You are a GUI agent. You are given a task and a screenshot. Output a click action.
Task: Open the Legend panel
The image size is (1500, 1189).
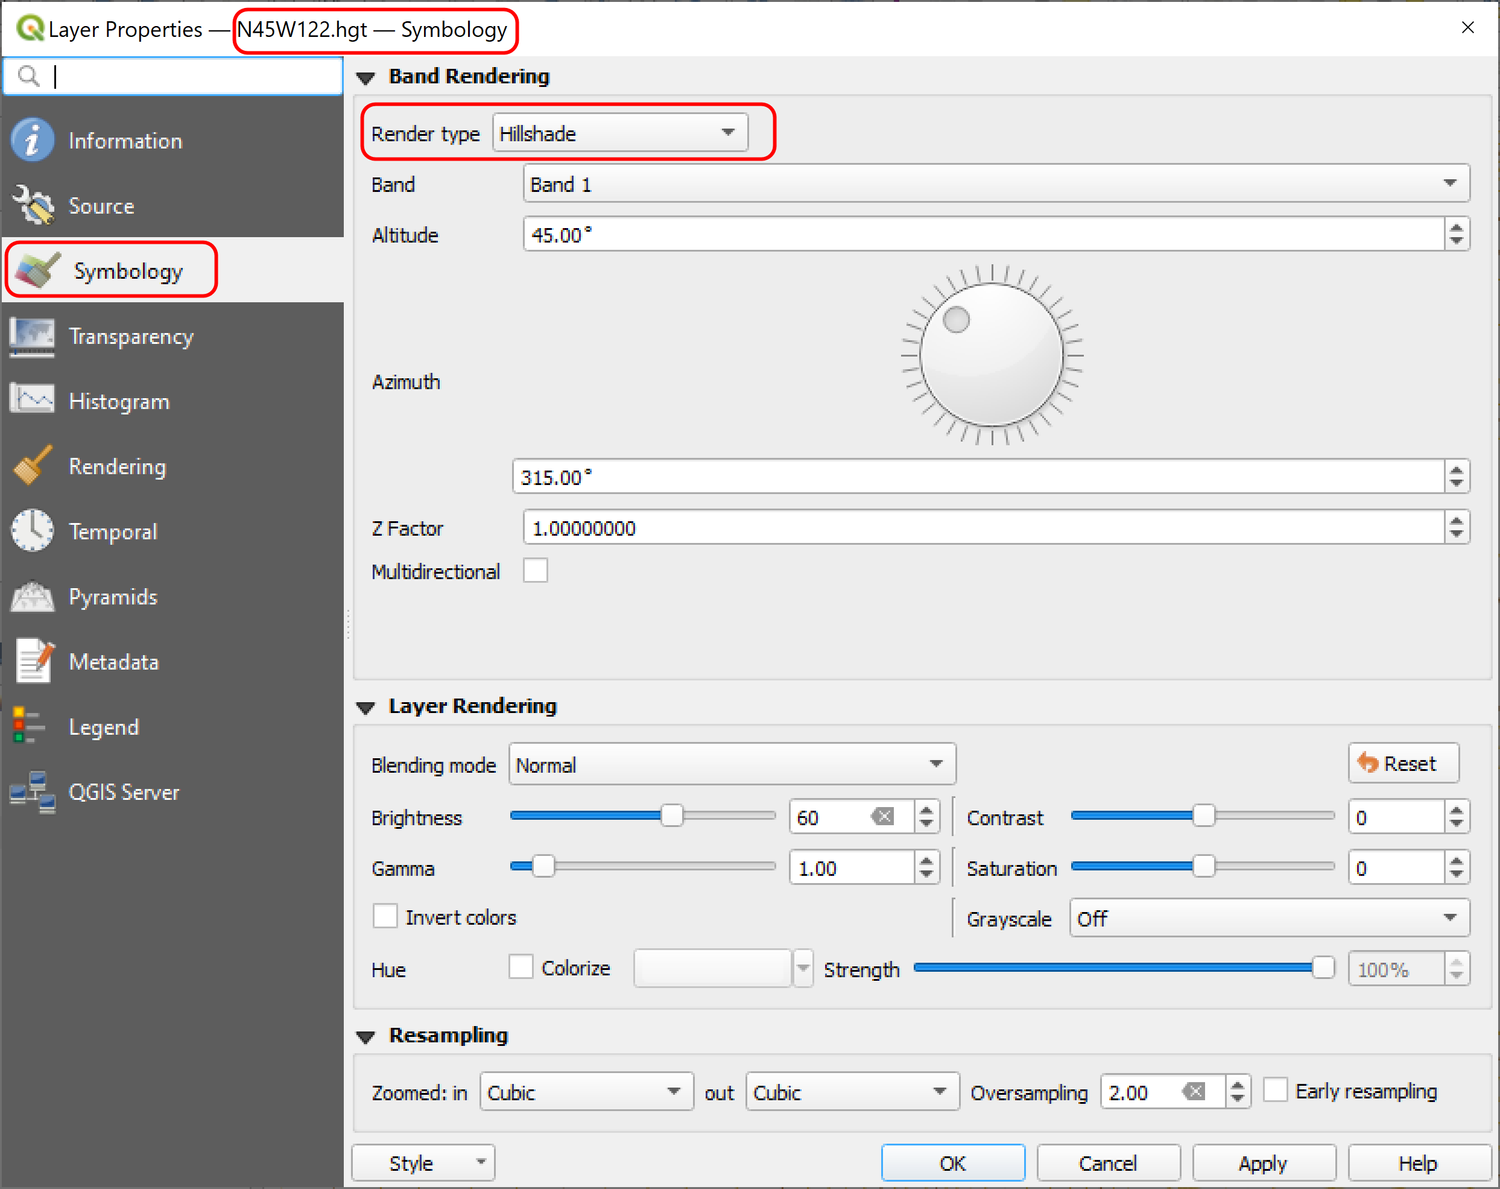point(27,726)
